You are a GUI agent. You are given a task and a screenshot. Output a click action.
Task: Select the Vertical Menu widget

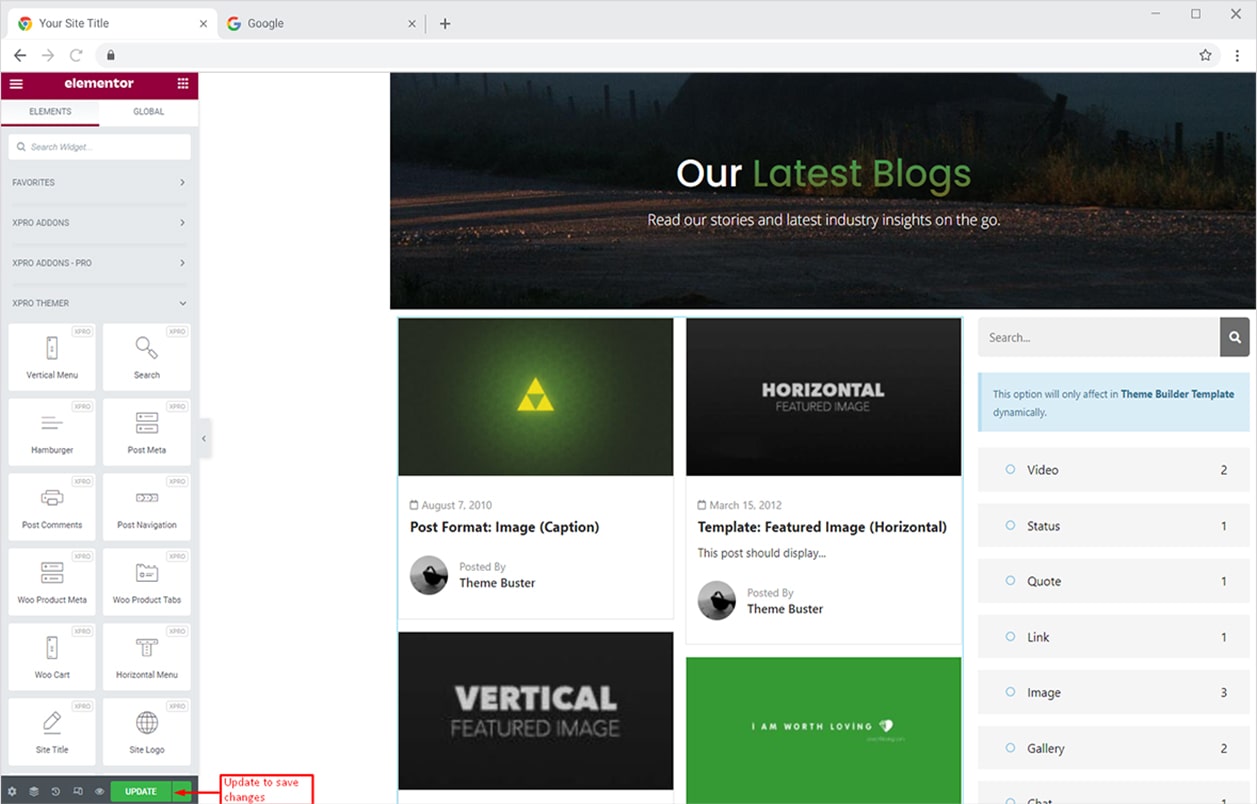pos(52,356)
